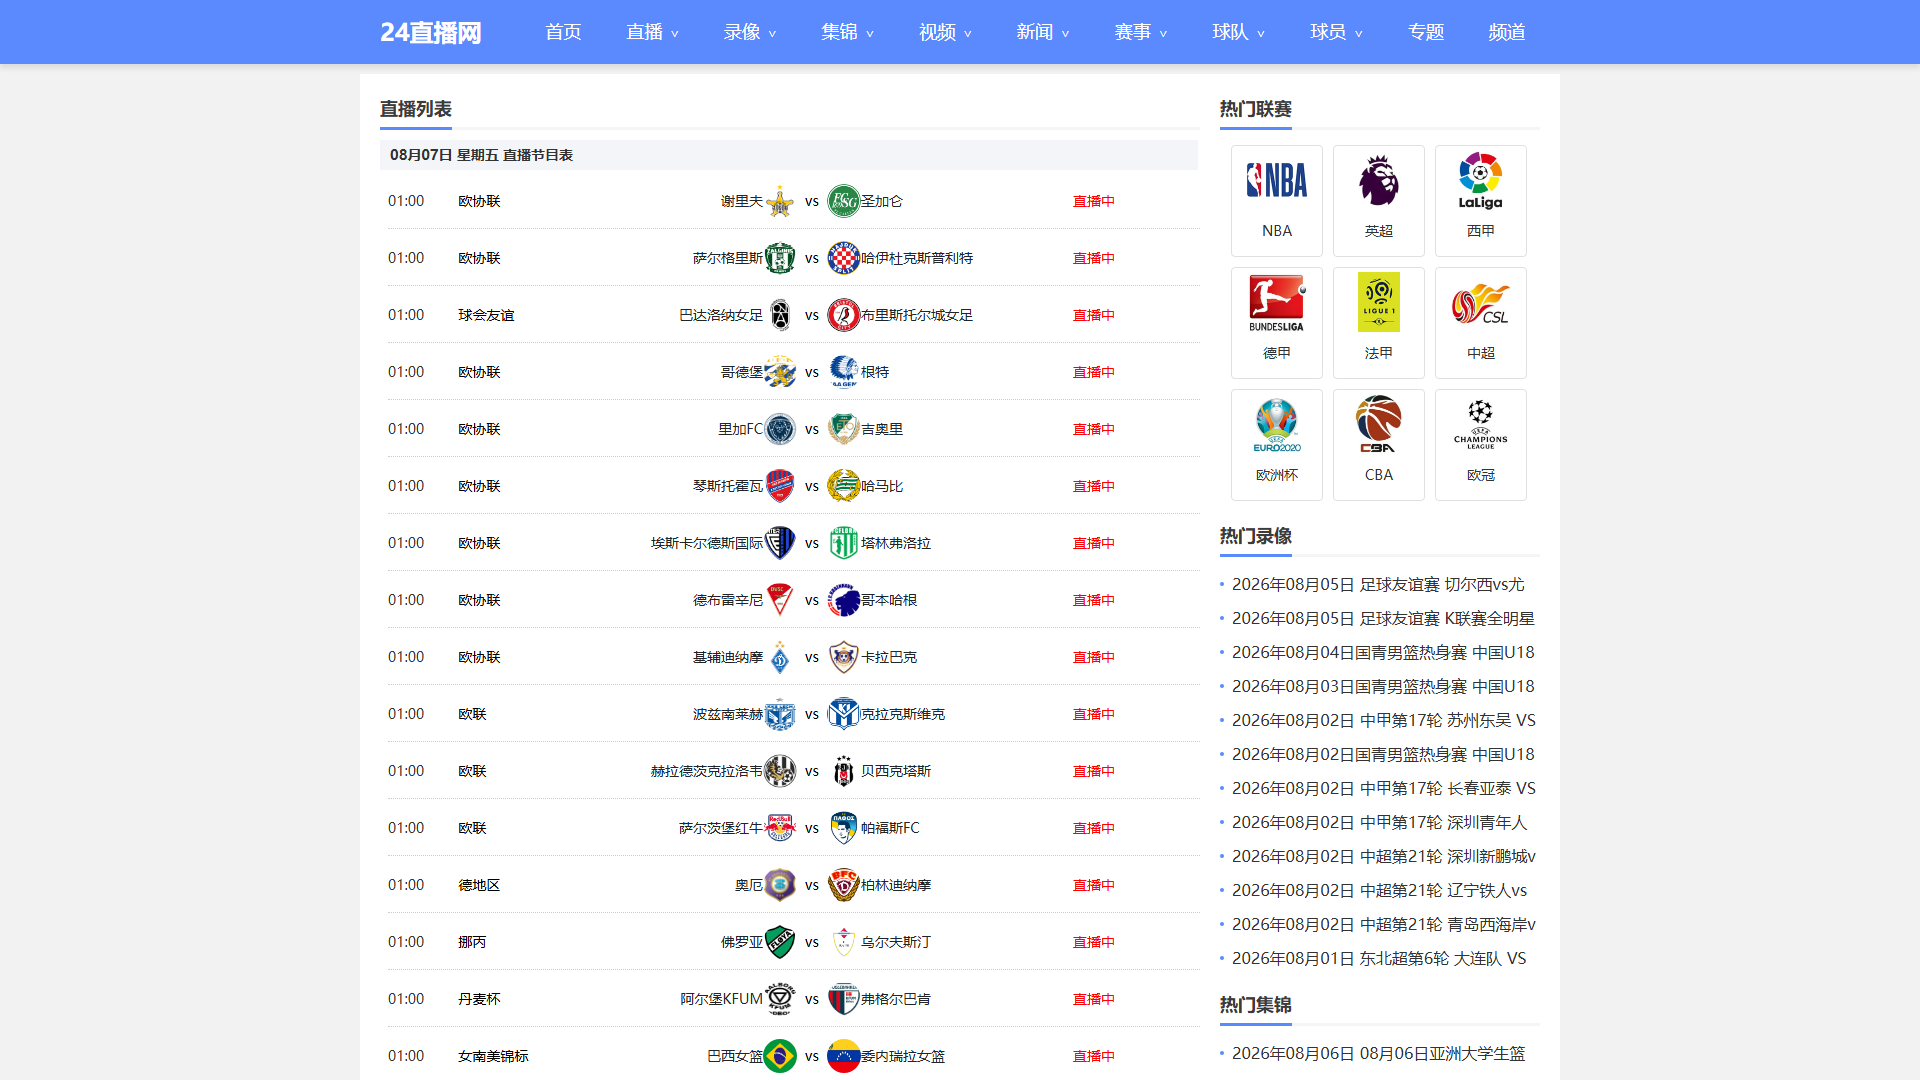Screen dimensions: 1920x1080
Task: Click 球会友谊 league label
Action: click(x=486, y=315)
